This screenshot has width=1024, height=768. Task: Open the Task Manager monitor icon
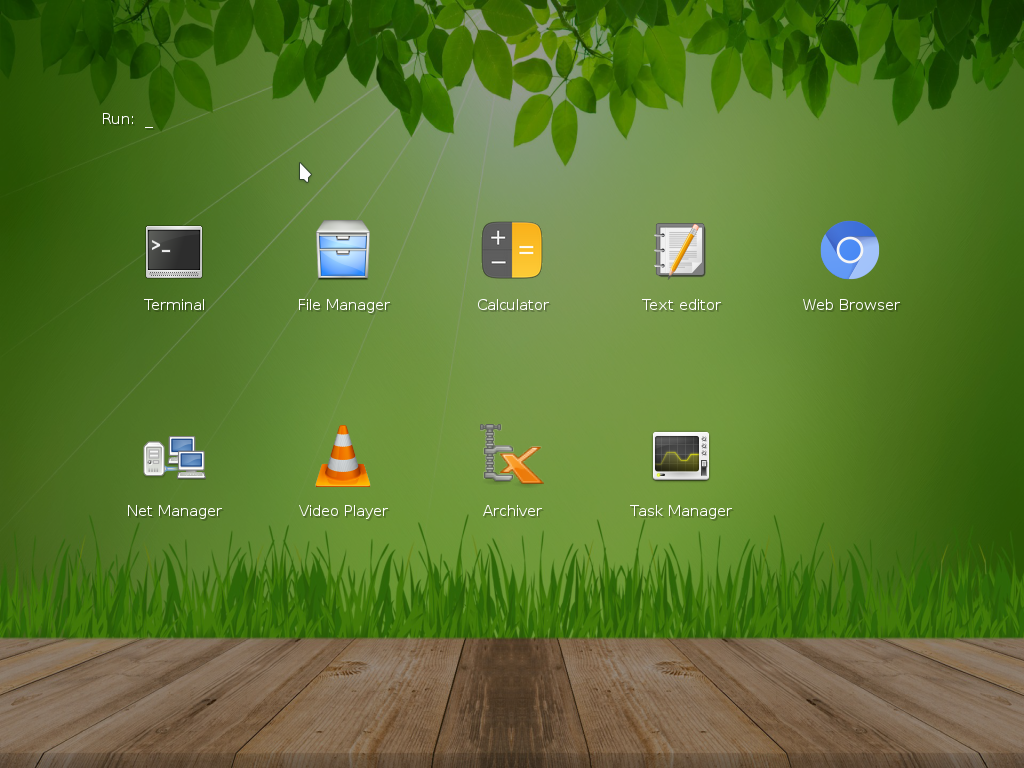pyautogui.click(x=680, y=456)
